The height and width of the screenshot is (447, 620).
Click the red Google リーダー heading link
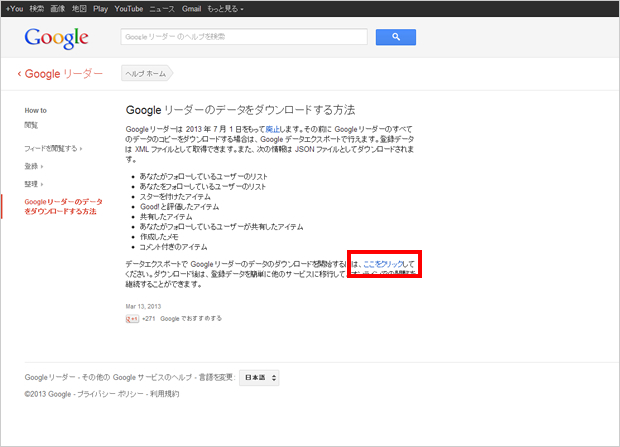(64, 74)
